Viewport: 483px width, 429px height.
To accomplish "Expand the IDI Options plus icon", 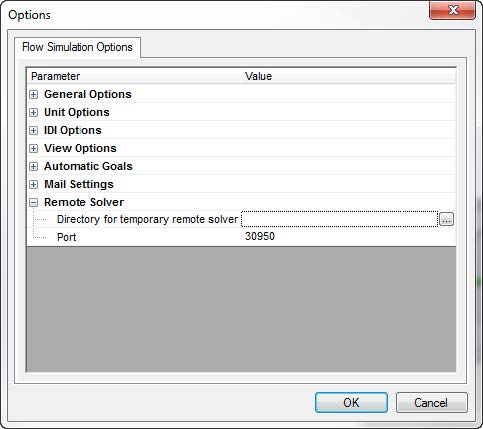I will [33, 131].
